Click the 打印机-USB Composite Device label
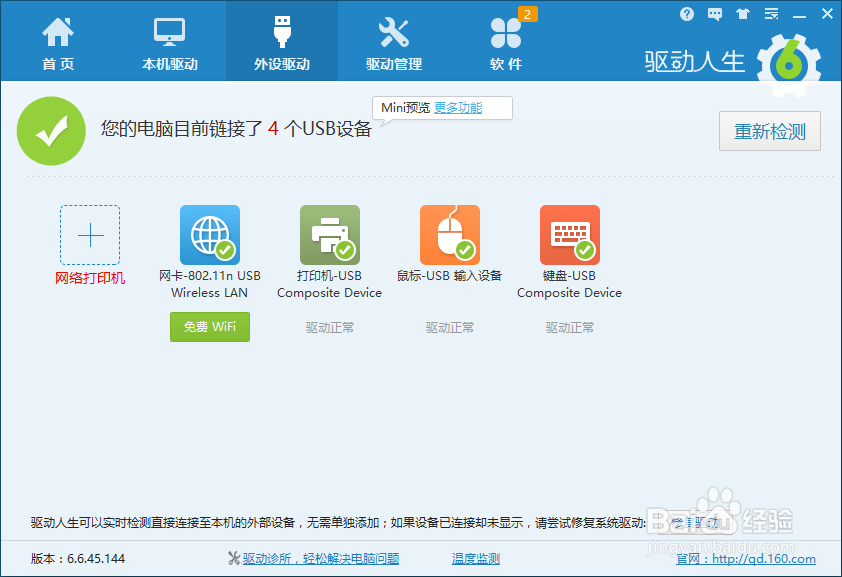Viewport: 842px width, 577px height. pos(330,284)
